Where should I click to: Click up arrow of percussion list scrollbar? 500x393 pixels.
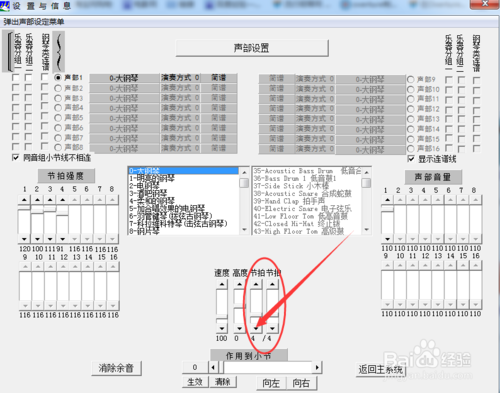tap(366, 173)
